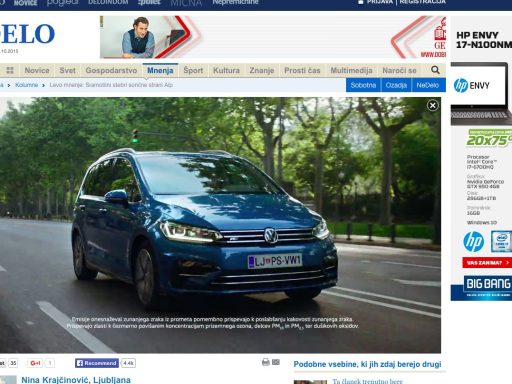512x384 pixels.
Task: Click the VAS ZANIMA red ad button
Action: point(487,263)
